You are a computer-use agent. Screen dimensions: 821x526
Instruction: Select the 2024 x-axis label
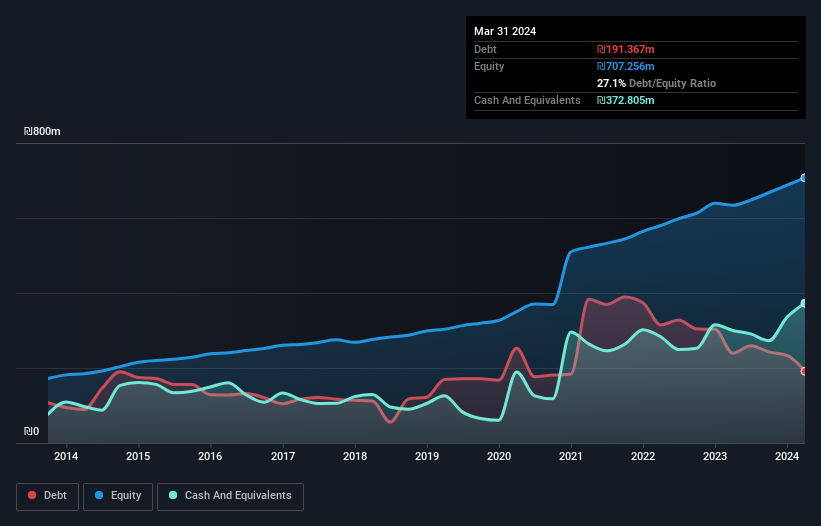click(787, 456)
